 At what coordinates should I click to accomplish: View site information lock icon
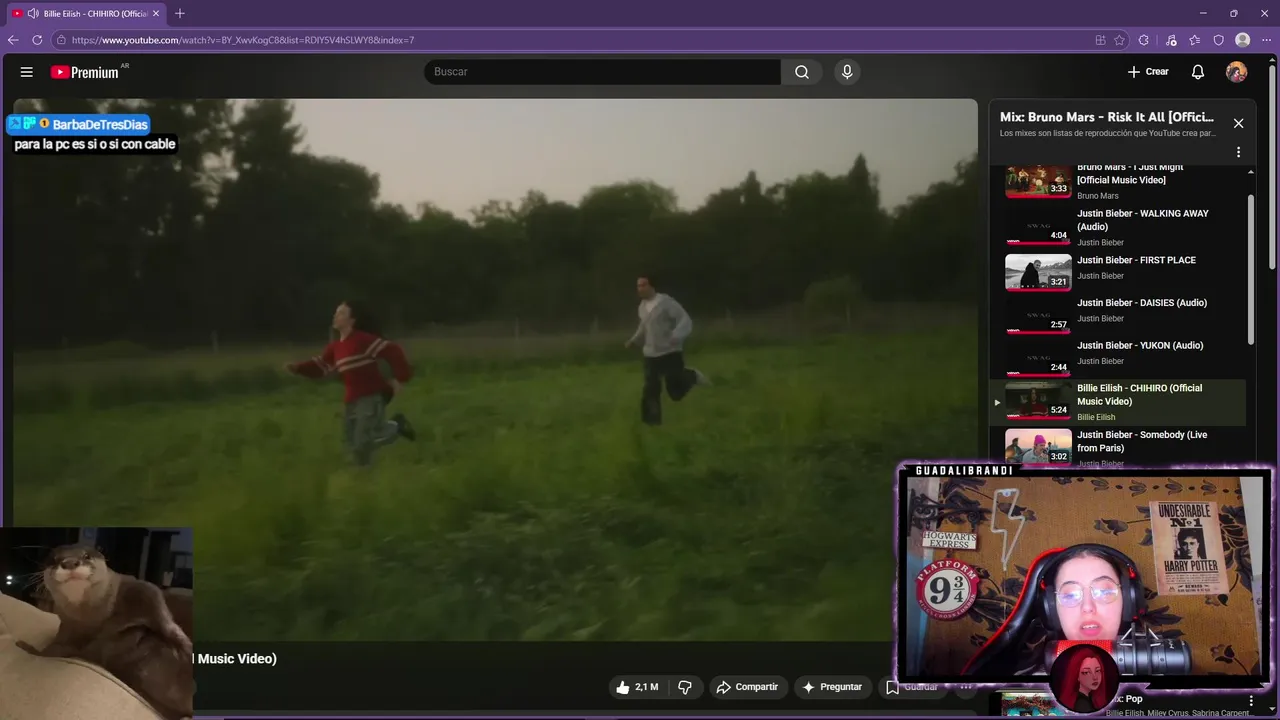tap(61, 40)
